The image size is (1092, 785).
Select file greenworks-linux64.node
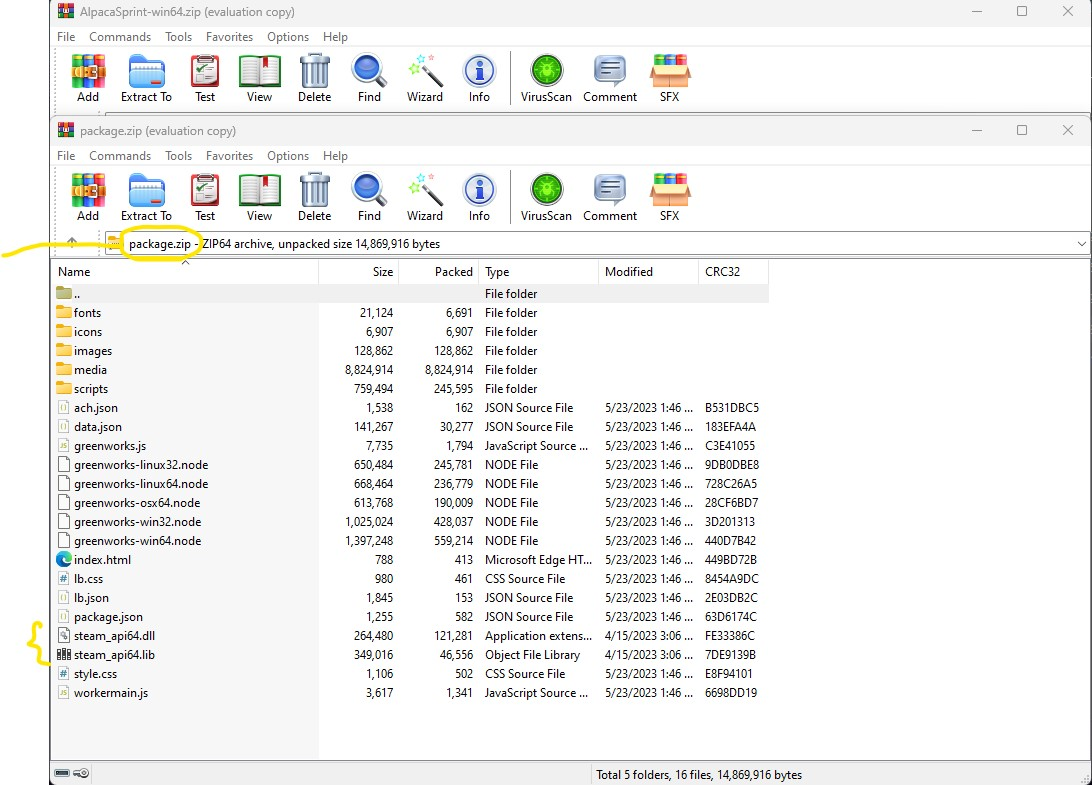tap(411, 483)
